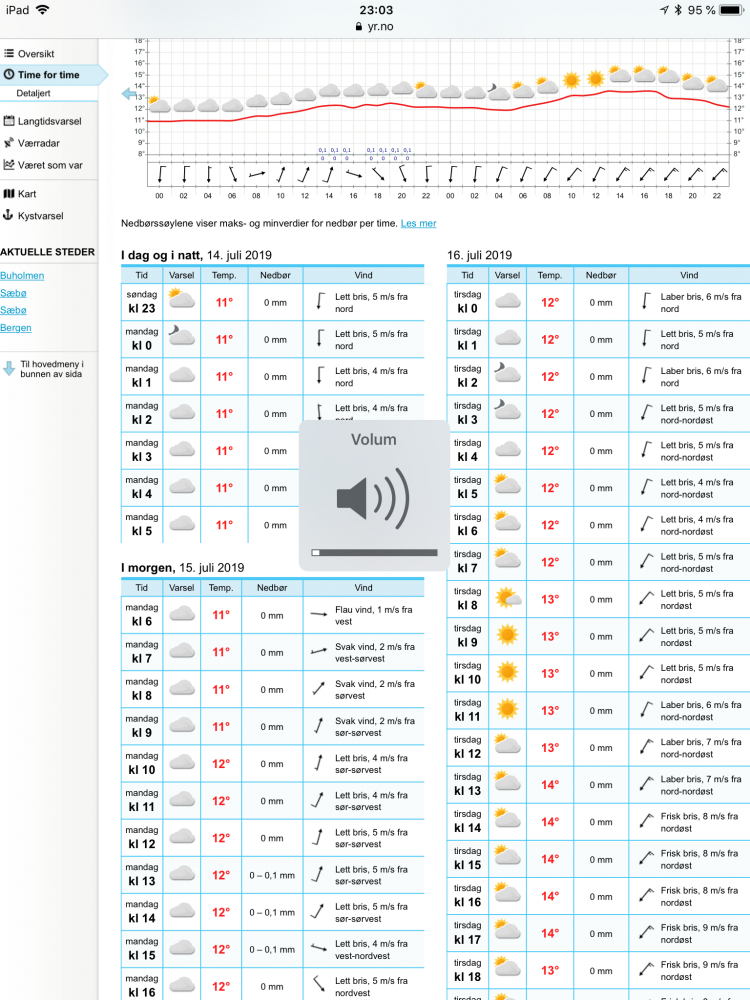Screen dimensions: 750x1000
Task: Click the chart icon beside Været som var
Action: [9, 165]
